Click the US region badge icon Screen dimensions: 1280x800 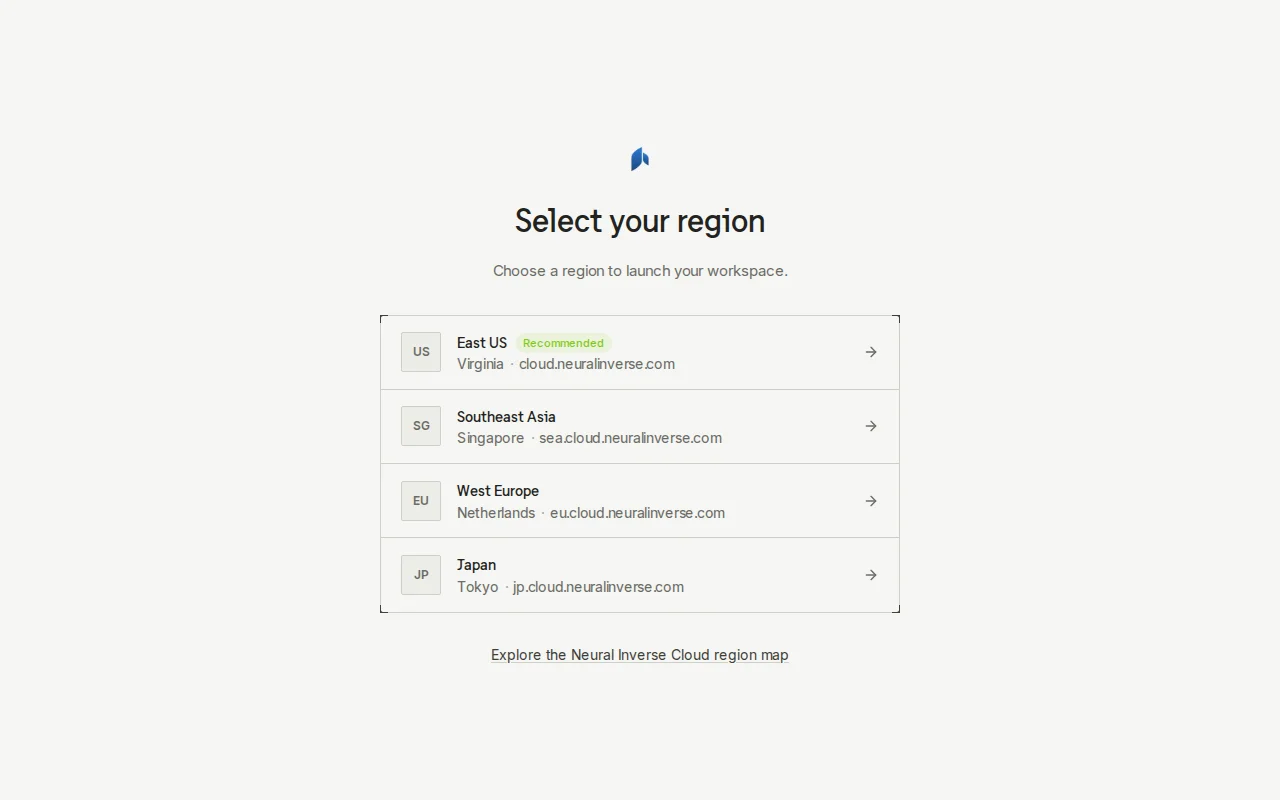[x=421, y=352]
